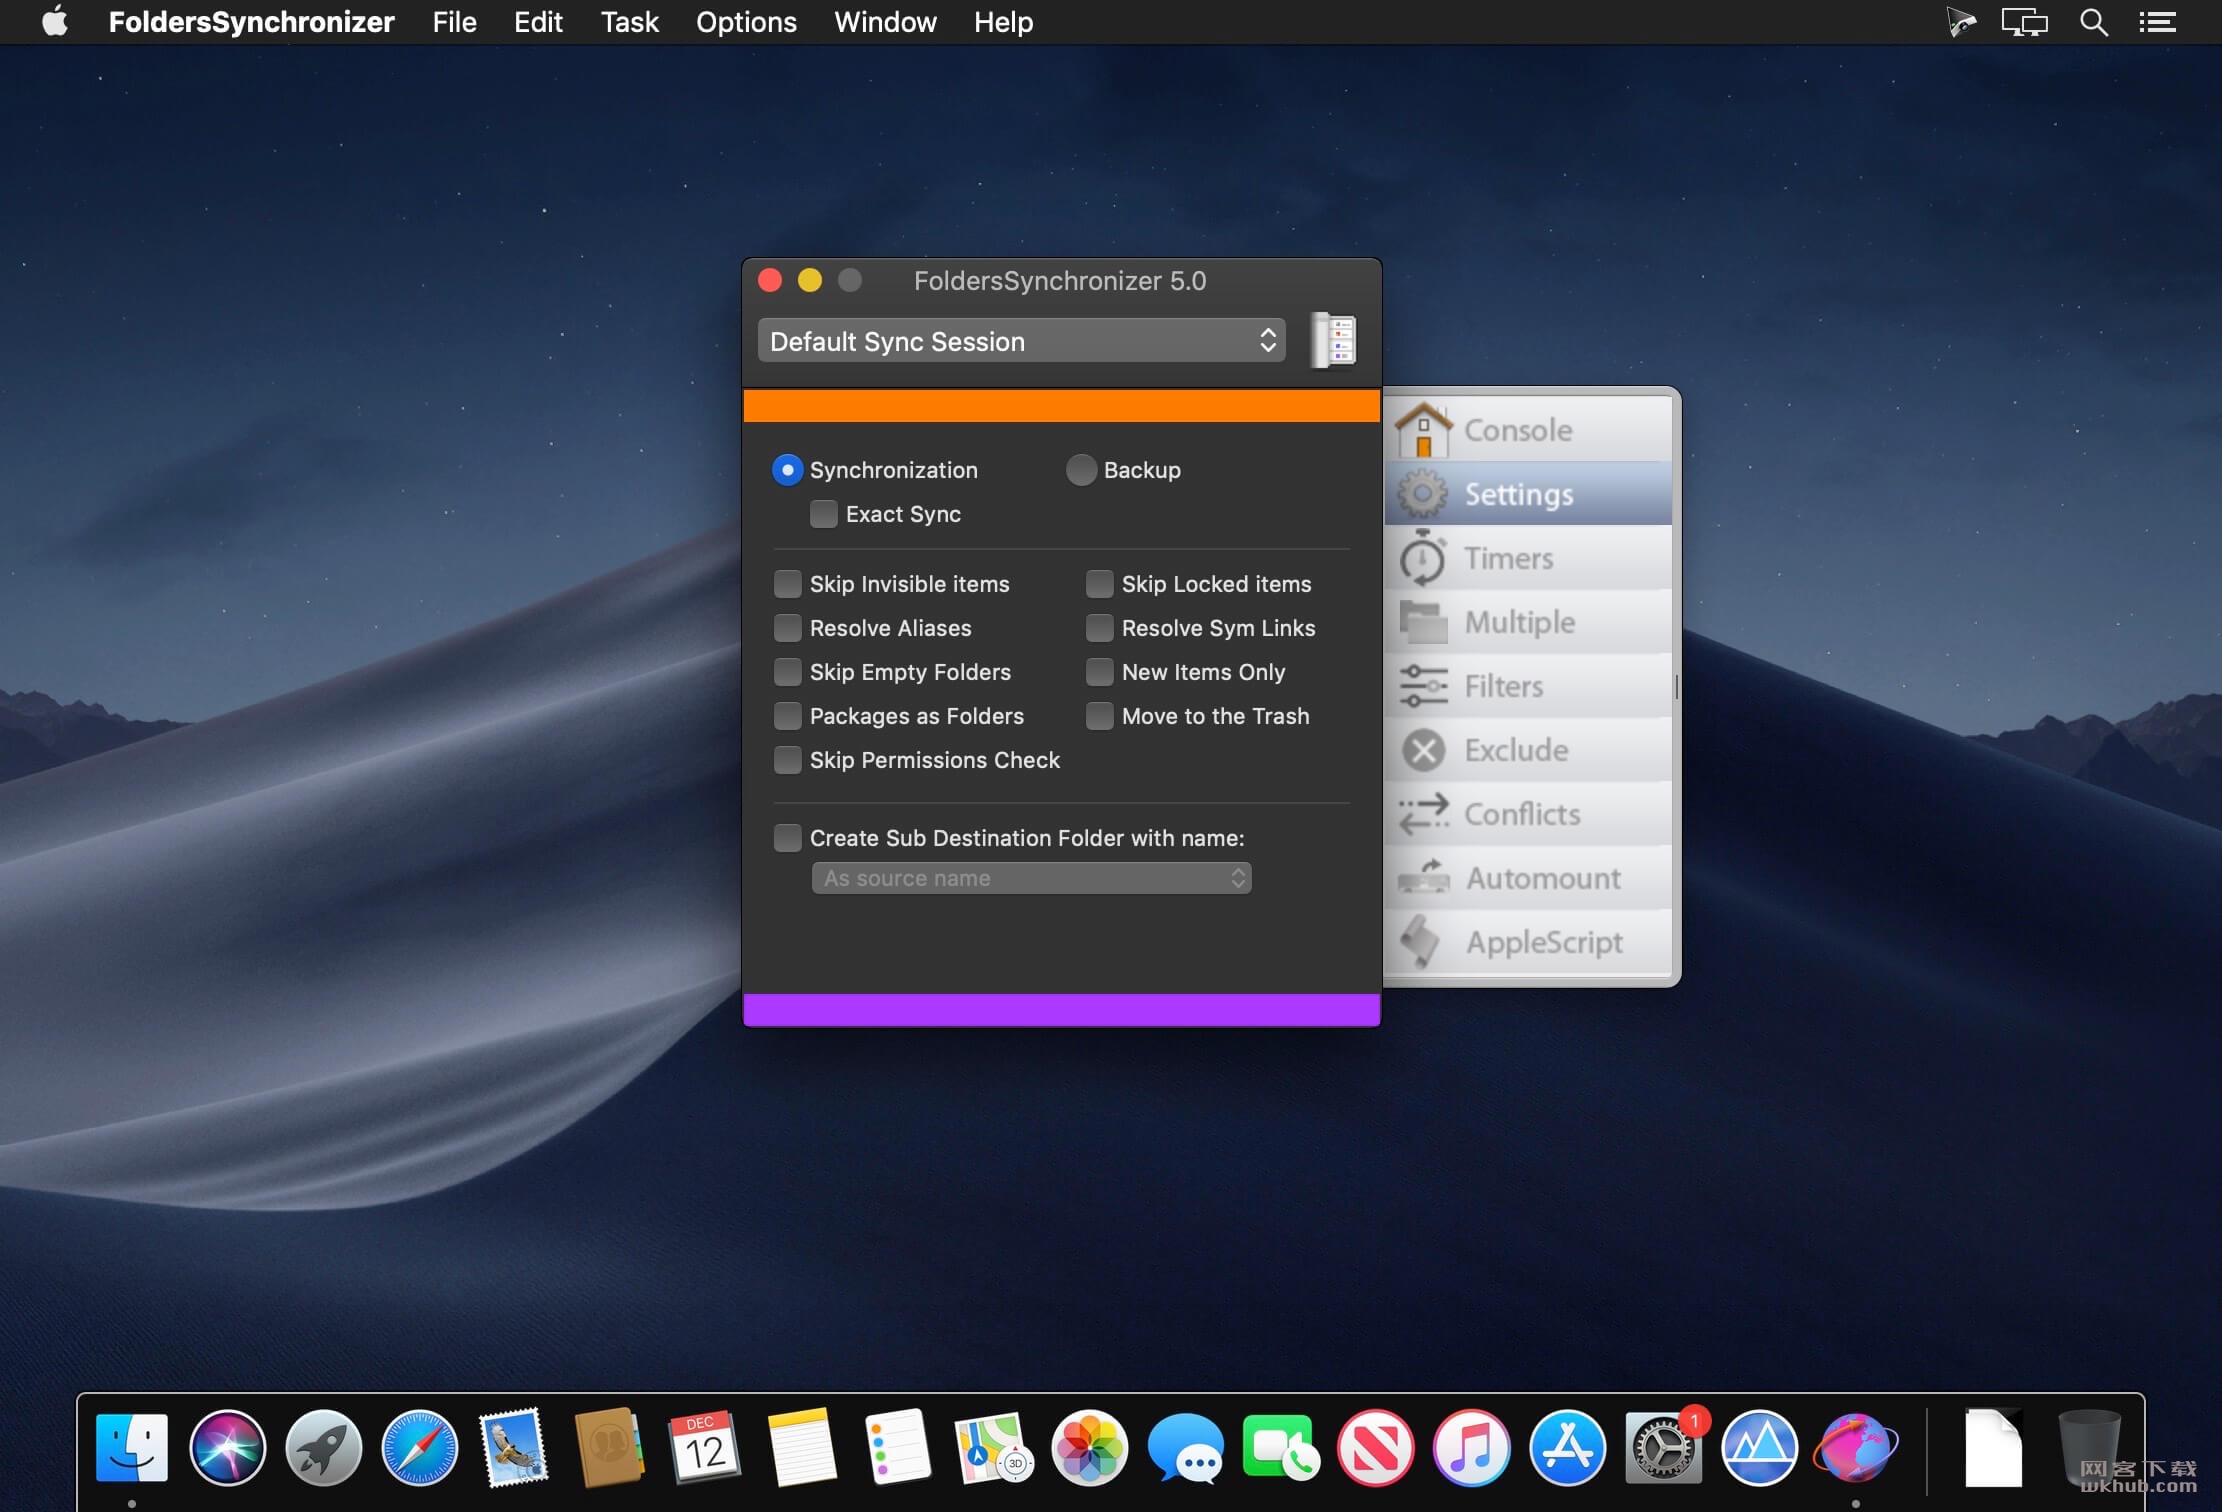Tick Skip Locked items
The image size is (2222, 1512).
1100,584
